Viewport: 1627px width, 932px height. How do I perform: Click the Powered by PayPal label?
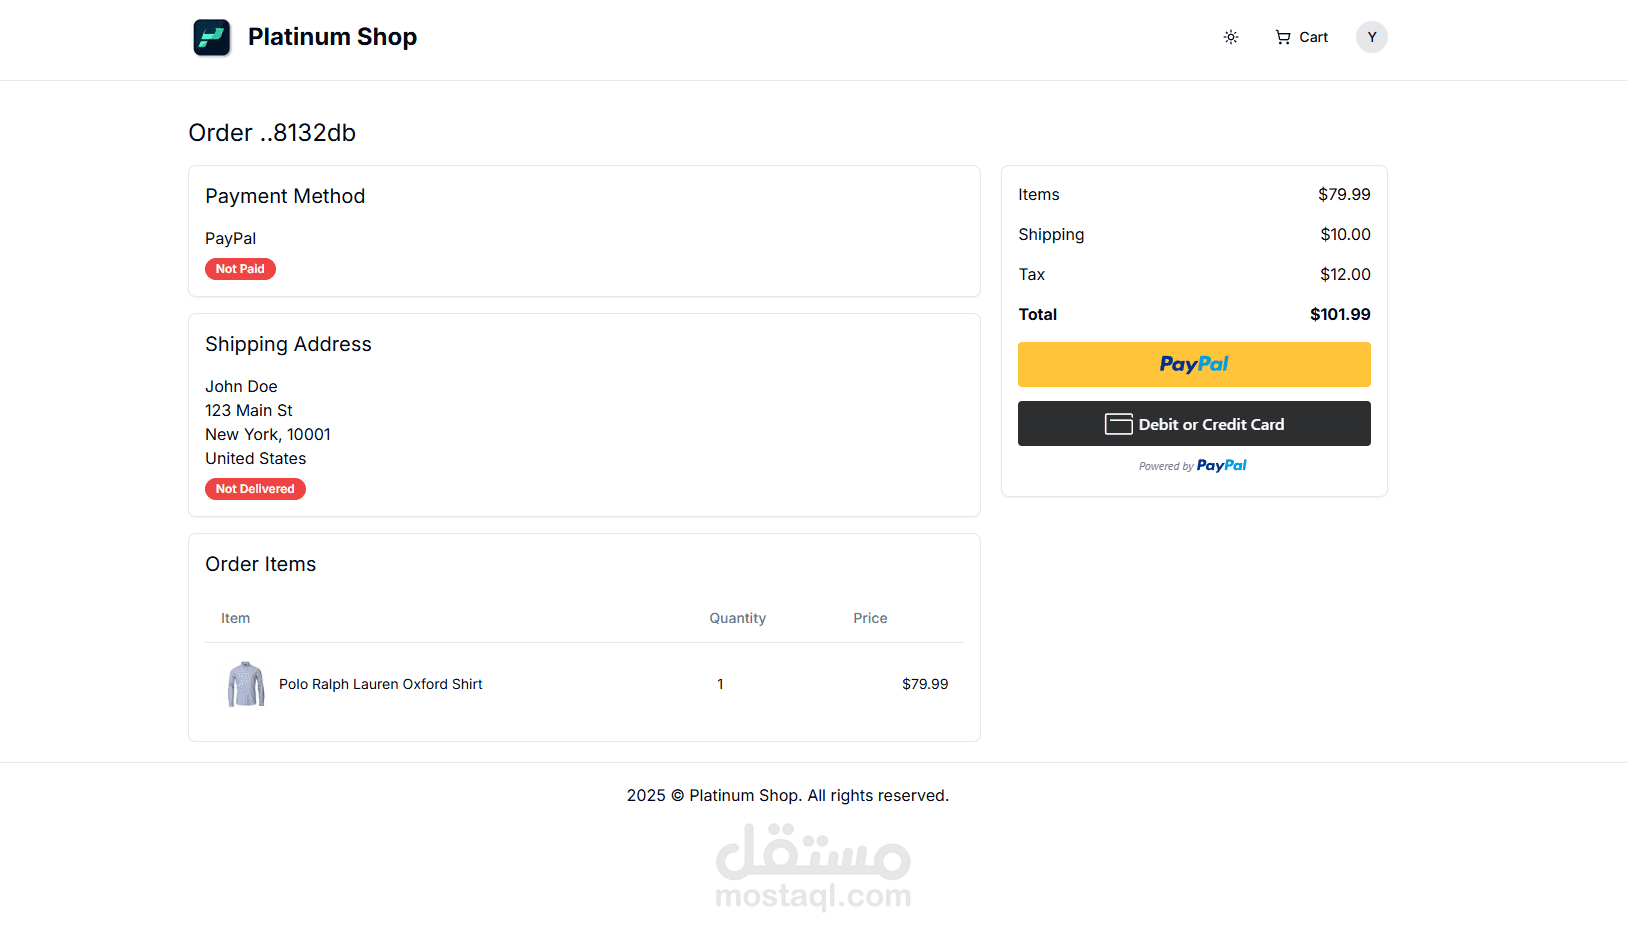click(1193, 466)
